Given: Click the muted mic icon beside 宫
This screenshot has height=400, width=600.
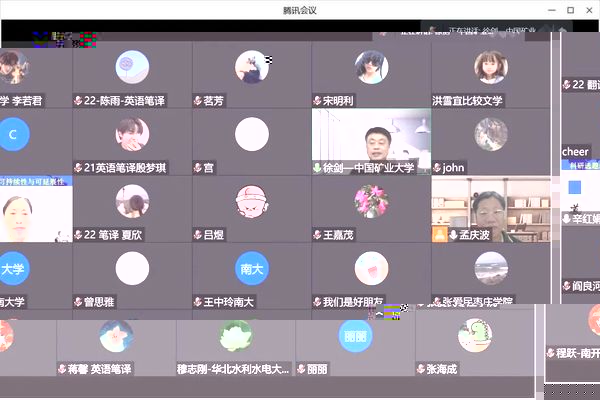Looking at the screenshot, I should click(198, 168).
